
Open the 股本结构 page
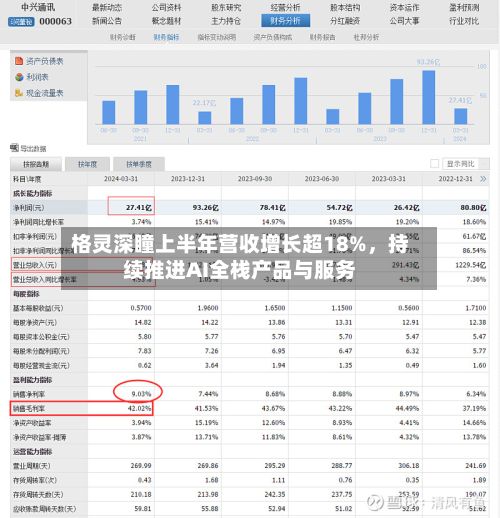(x=345, y=8)
